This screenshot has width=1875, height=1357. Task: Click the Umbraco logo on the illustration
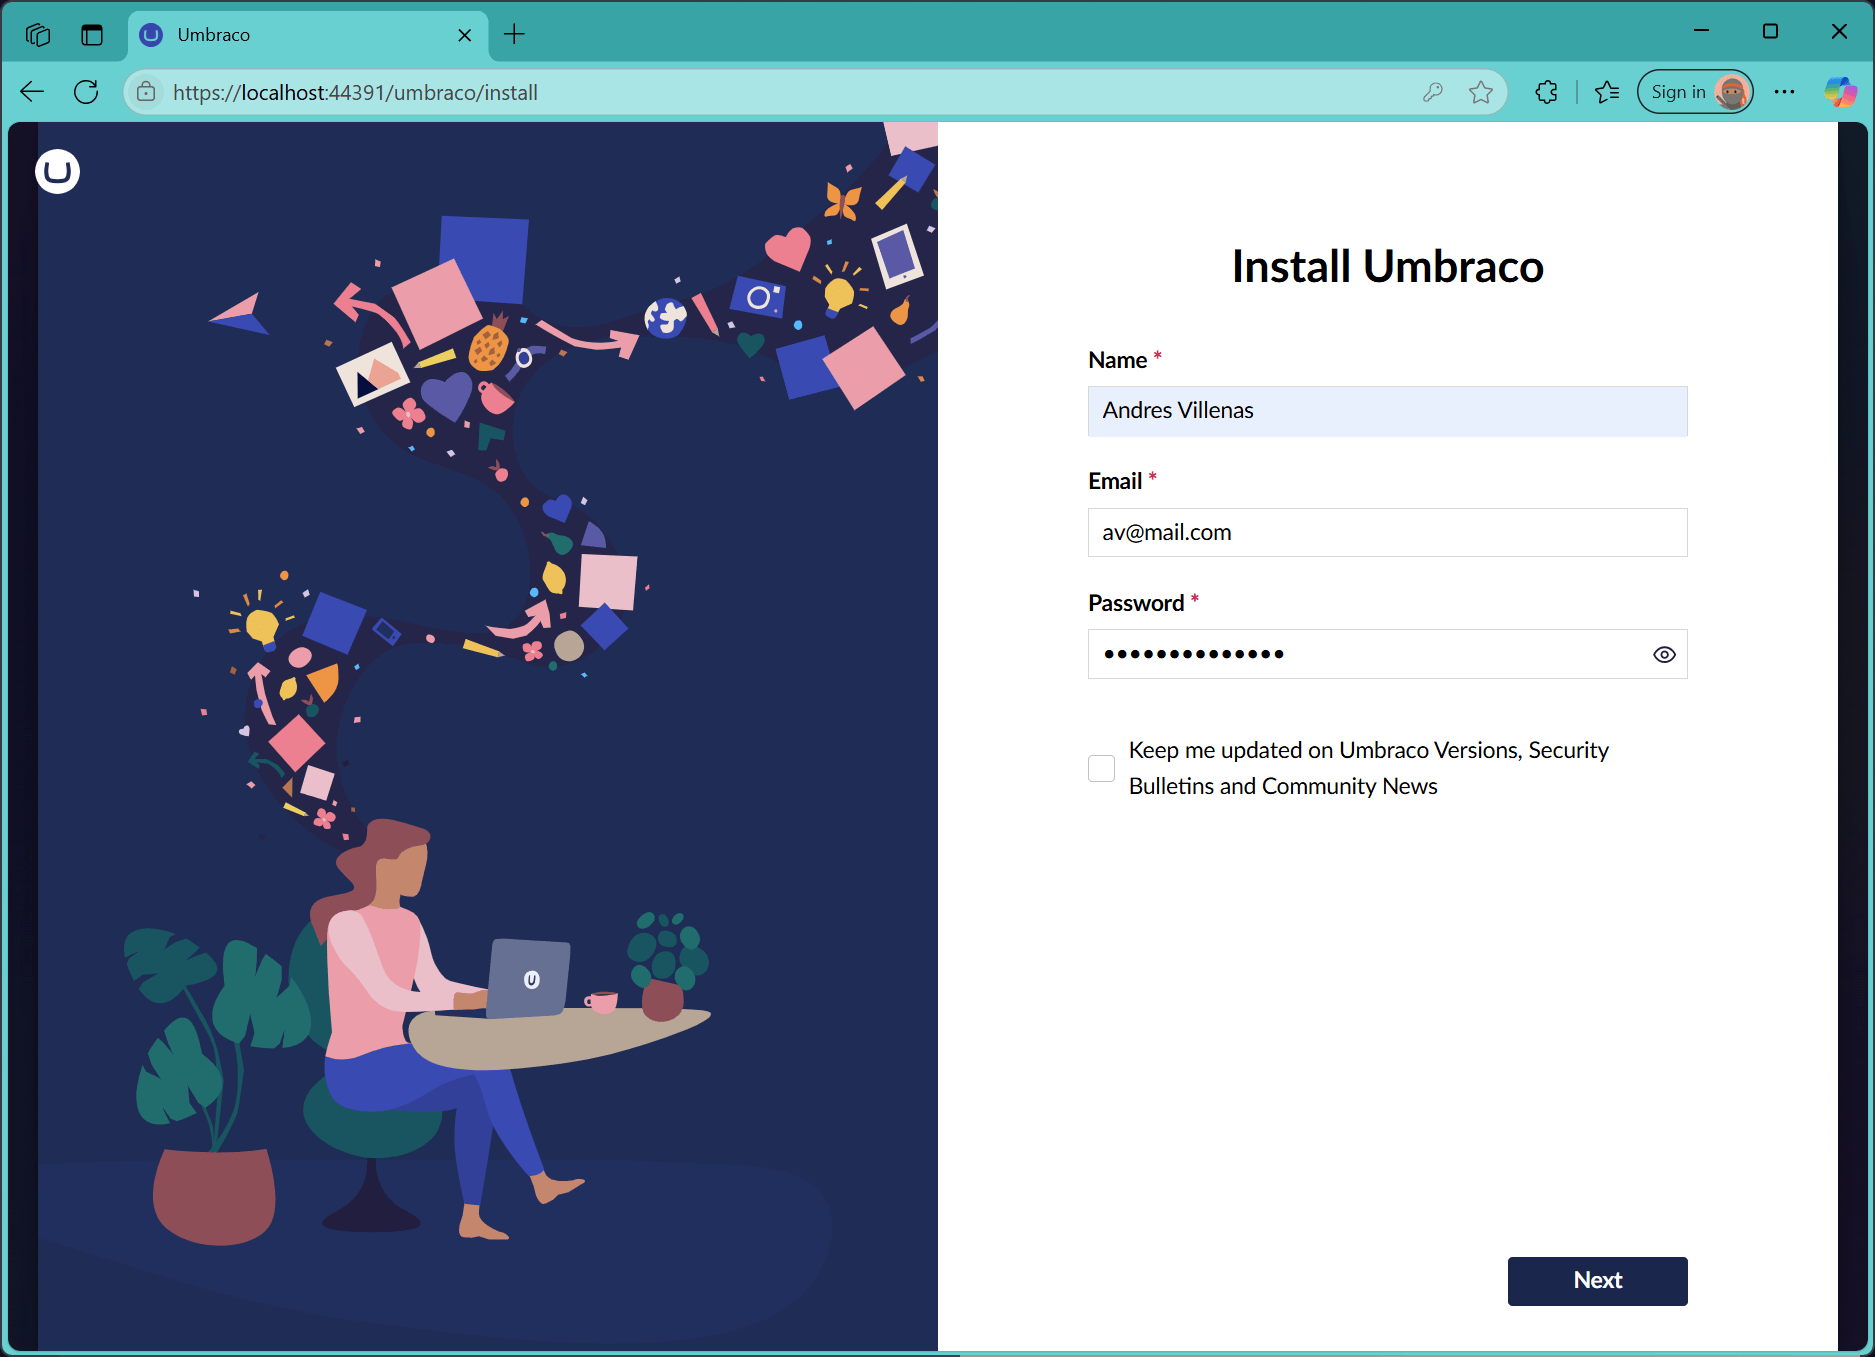[x=58, y=172]
